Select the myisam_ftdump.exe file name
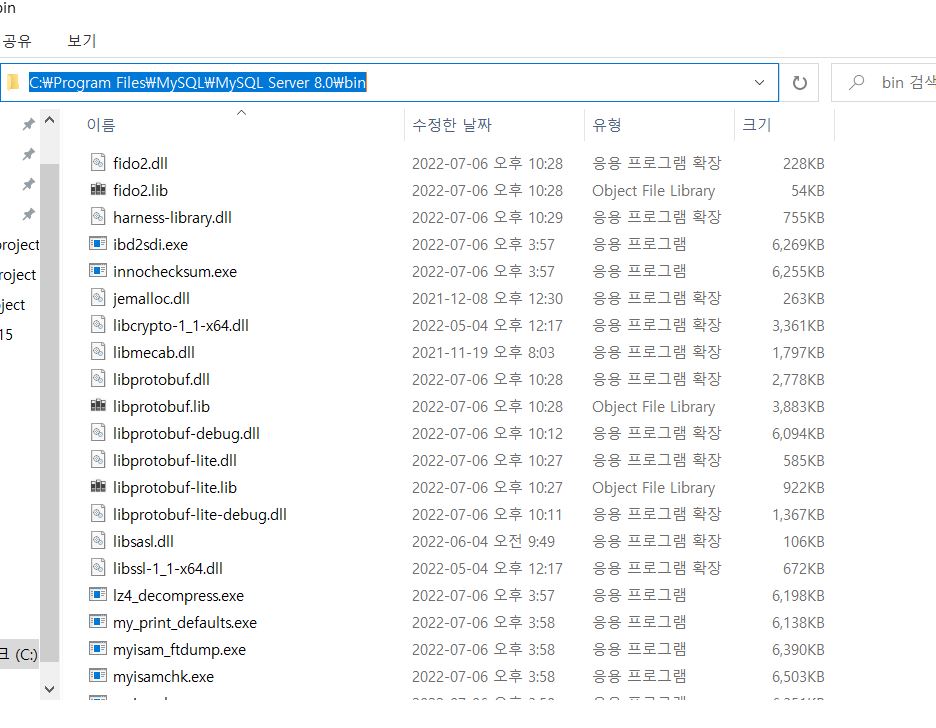The width and height of the screenshot is (936, 728). (x=180, y=649)
